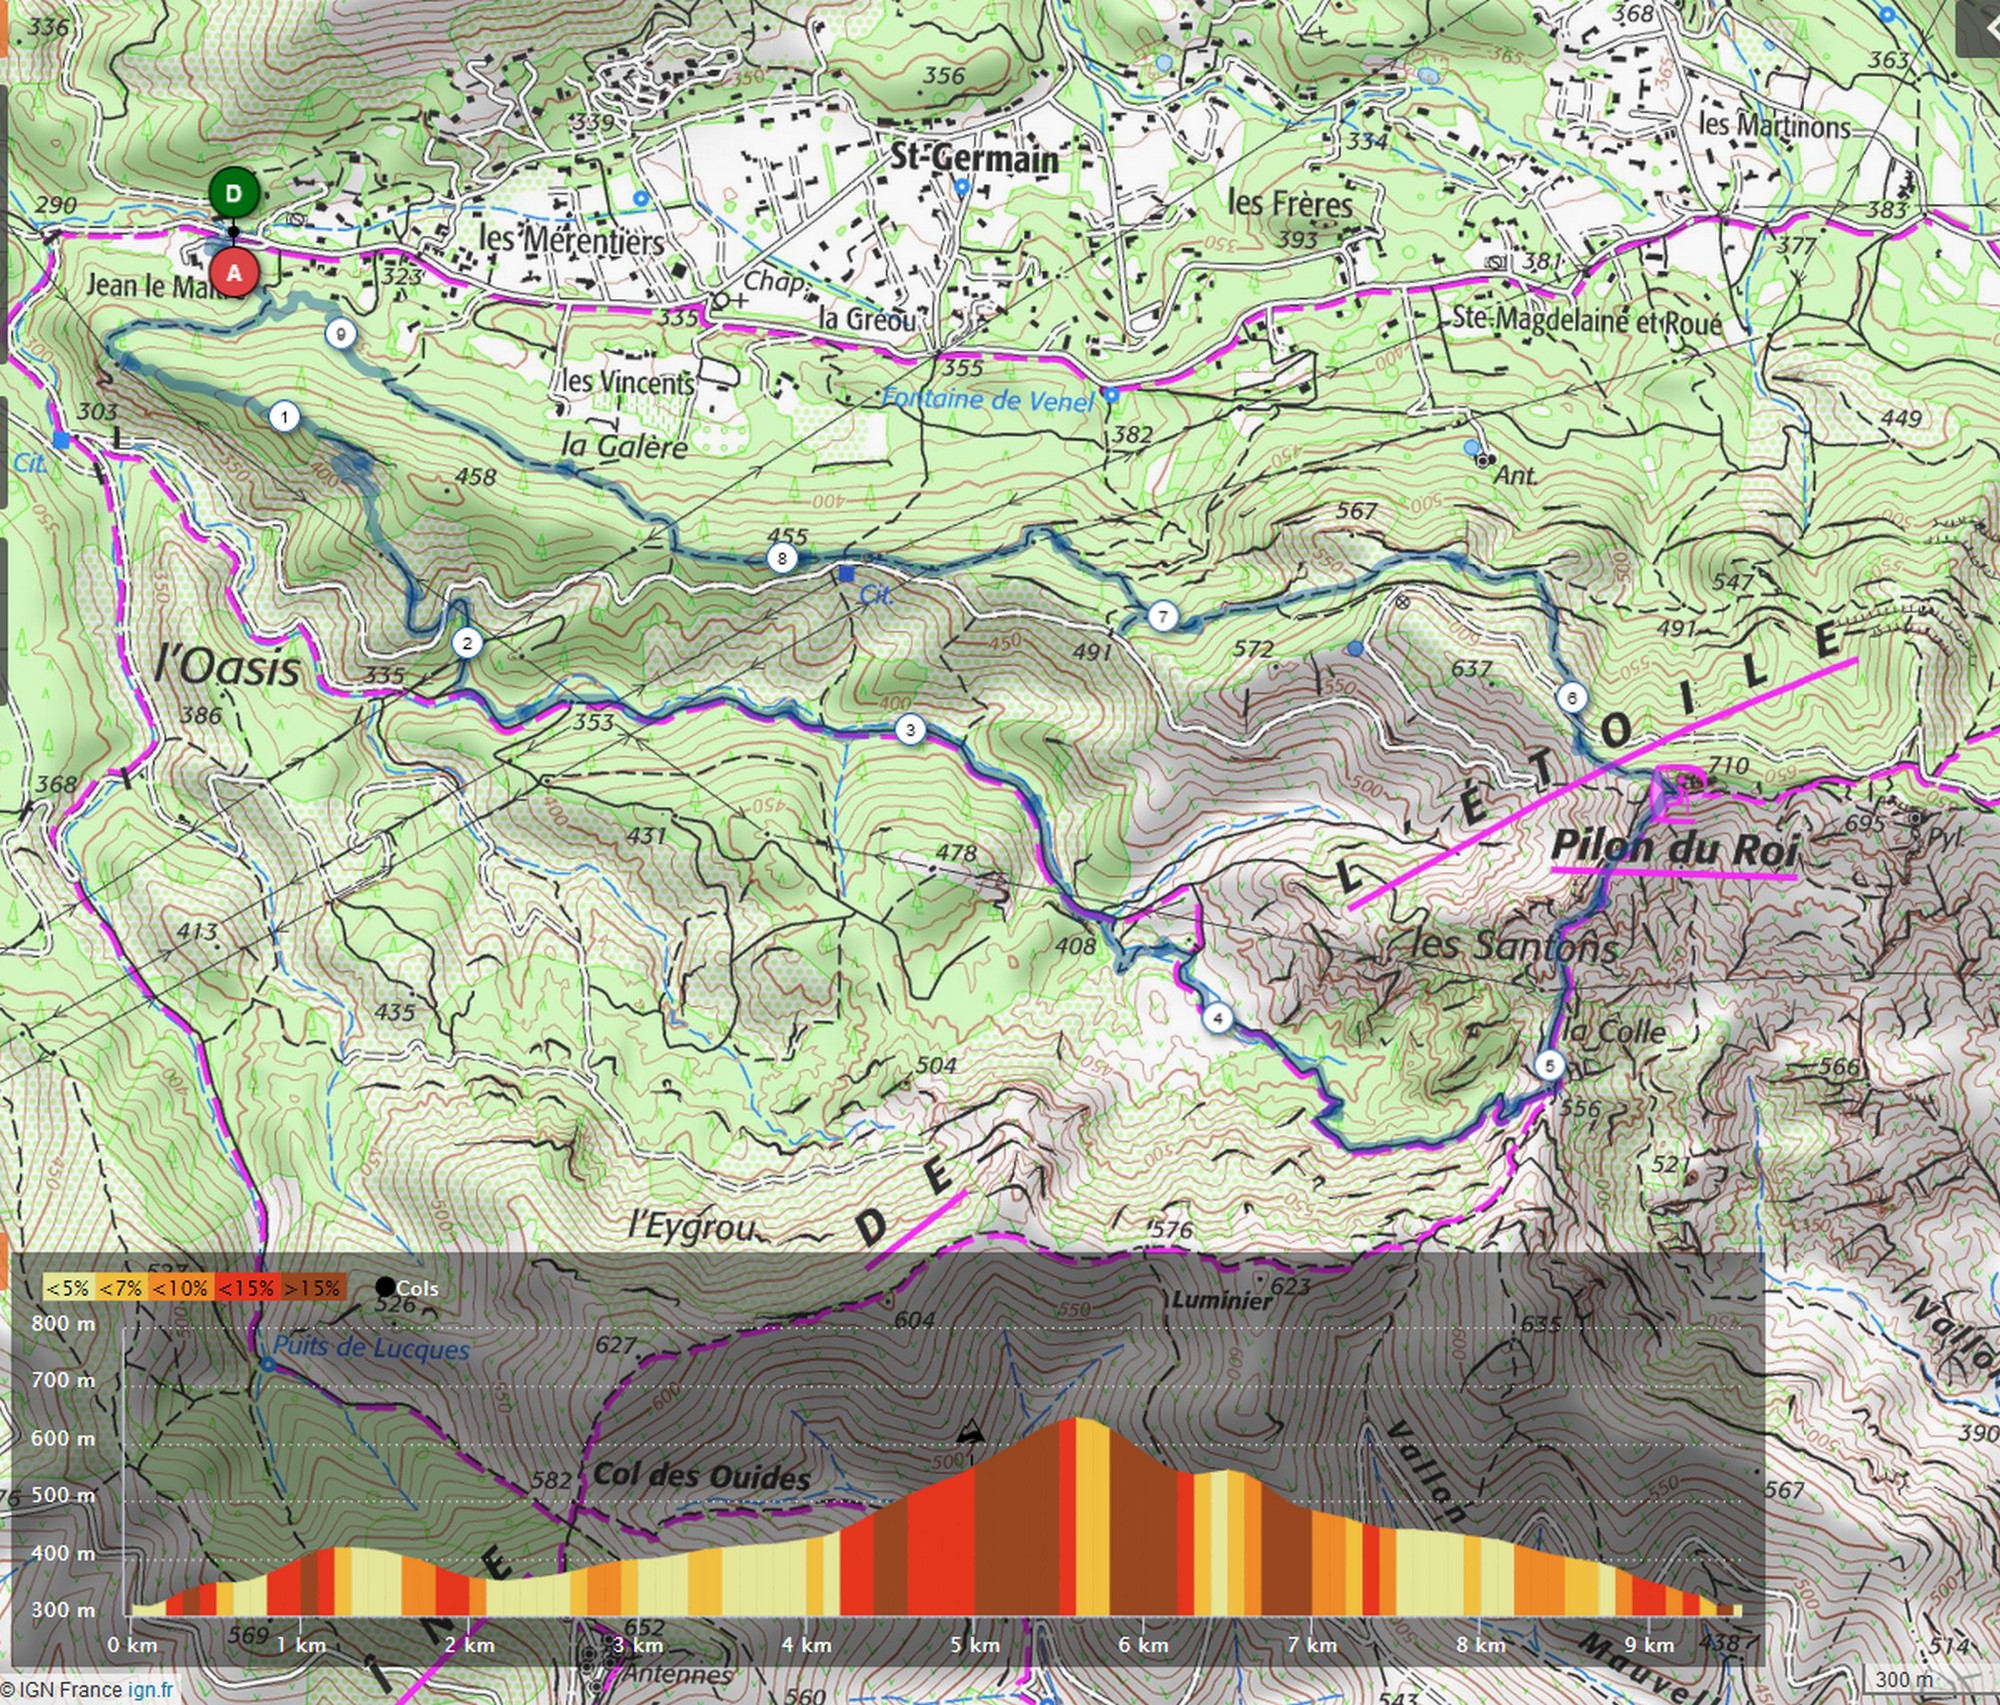Click the <7% slope legend swatch
Image resolution: width=2000 pixels, height=1705 pixels.
121,1288
